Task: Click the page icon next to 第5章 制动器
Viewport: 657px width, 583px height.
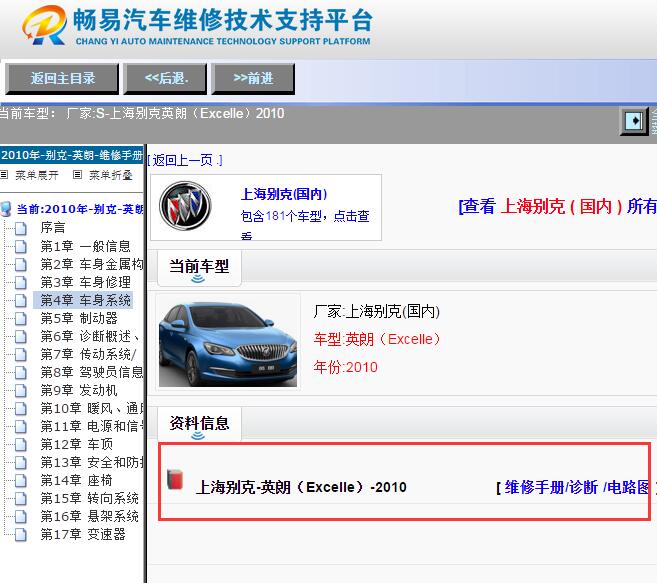Action: [x=21, y=319]
